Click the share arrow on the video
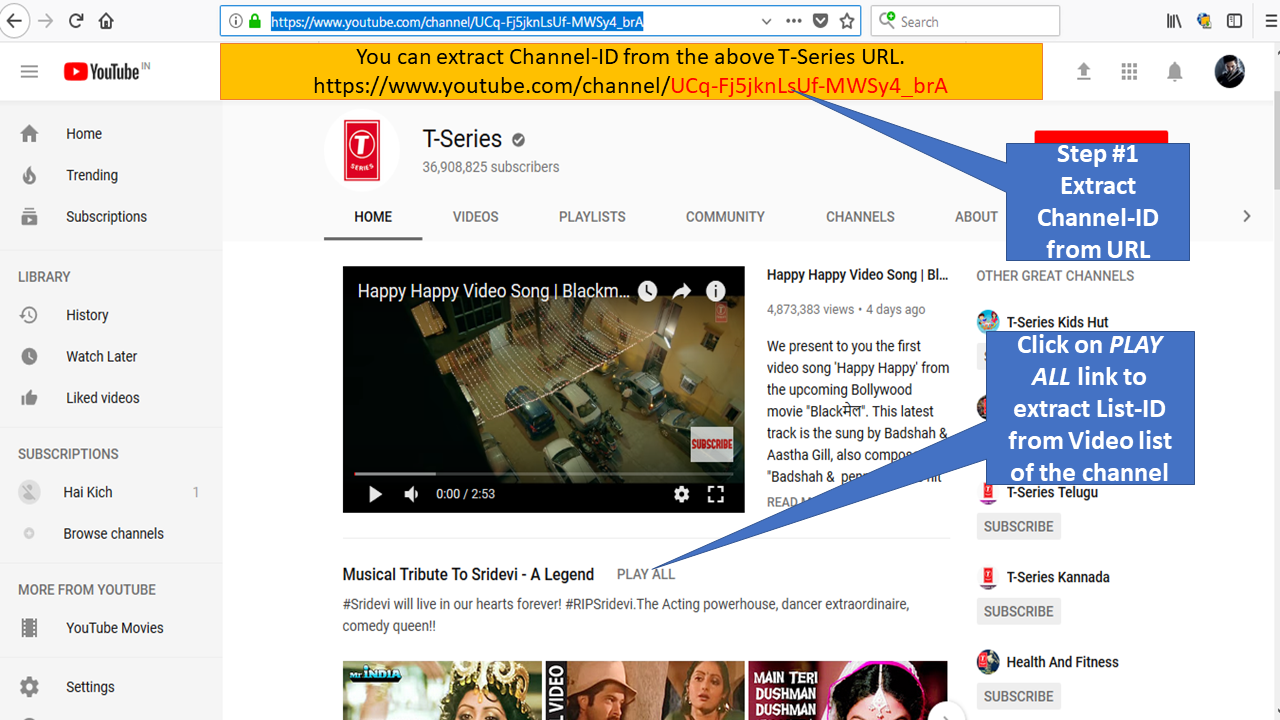The height and width of the screenshot is (720, 1280). (x=681, y=291)
